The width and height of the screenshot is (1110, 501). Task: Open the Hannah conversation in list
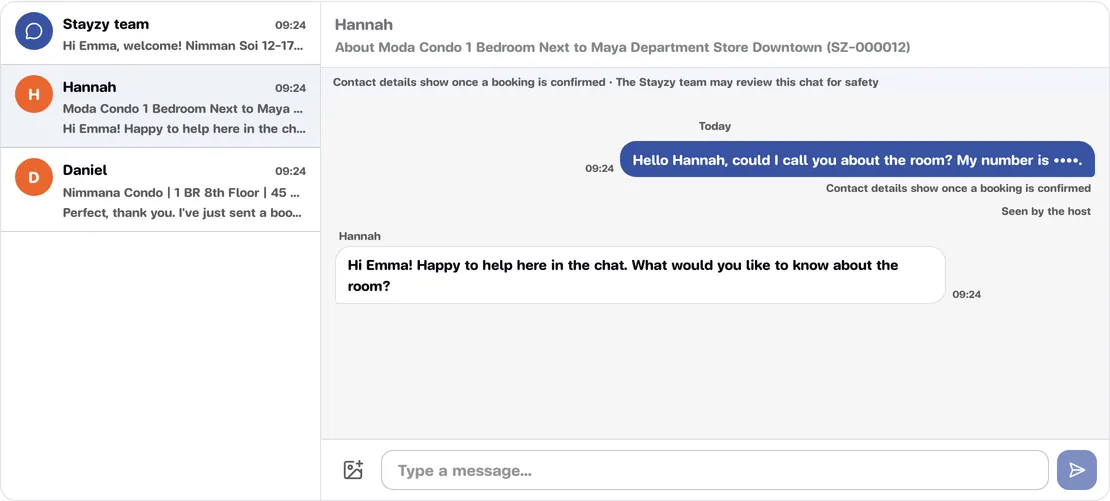click(161, 106)
